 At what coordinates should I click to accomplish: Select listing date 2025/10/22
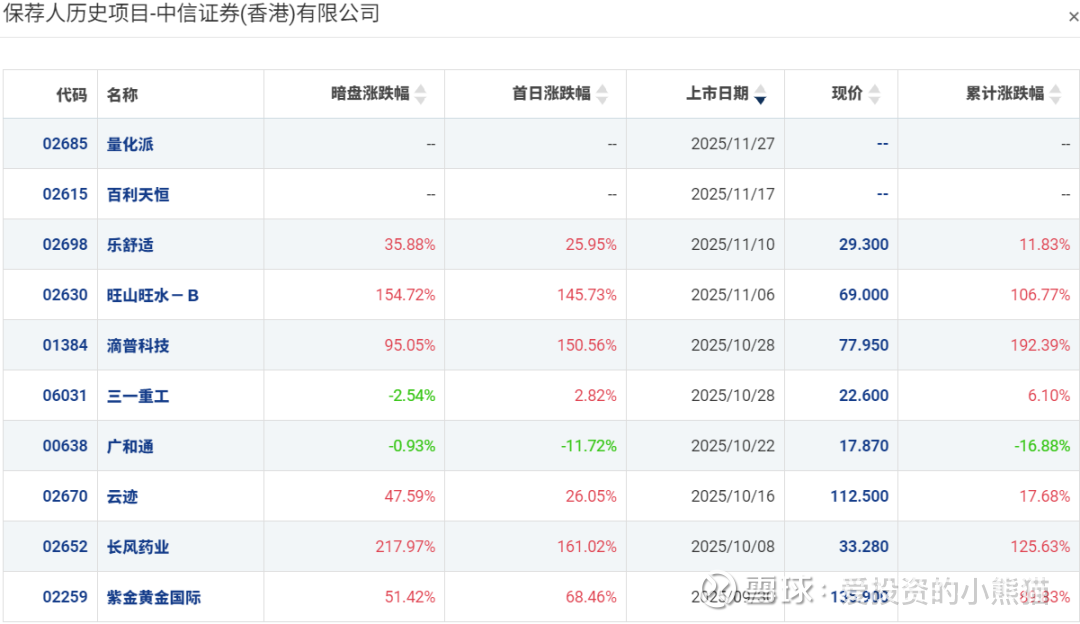coord(733,446)
